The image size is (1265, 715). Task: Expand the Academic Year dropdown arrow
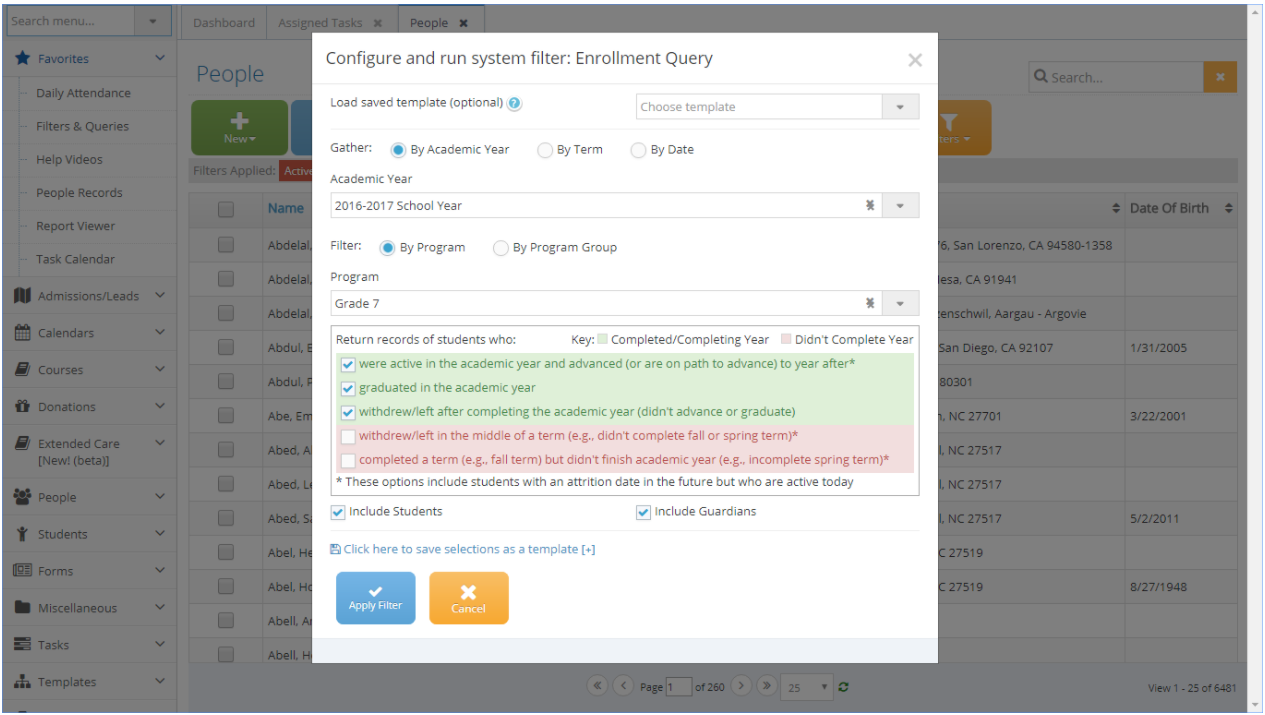tap(900, 205)
